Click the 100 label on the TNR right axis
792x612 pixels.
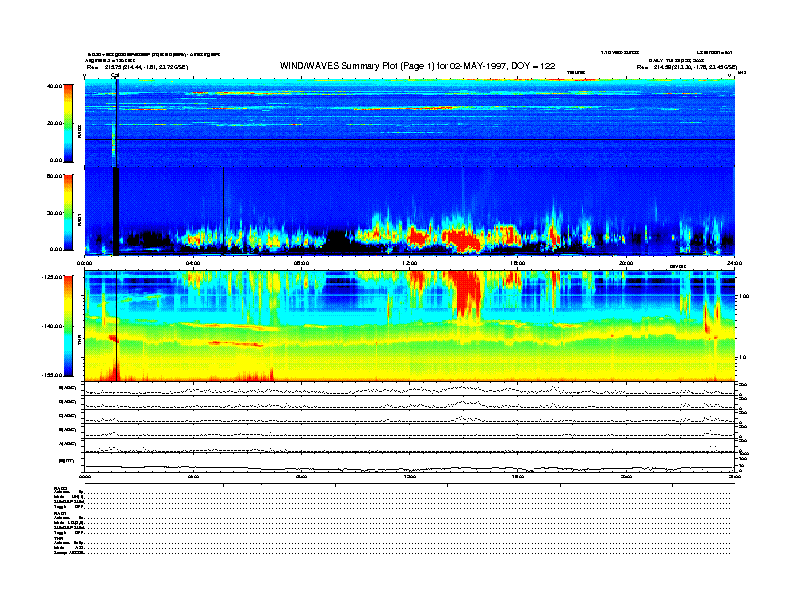tap(744, 296)
